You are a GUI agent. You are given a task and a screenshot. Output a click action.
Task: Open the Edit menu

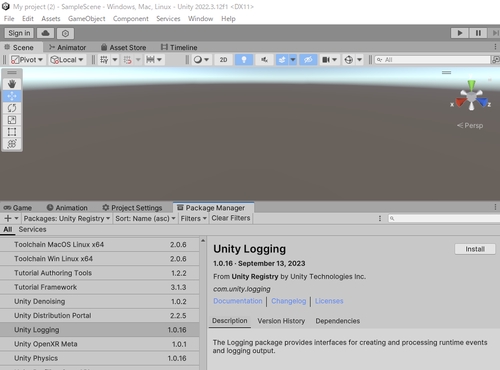28,19
